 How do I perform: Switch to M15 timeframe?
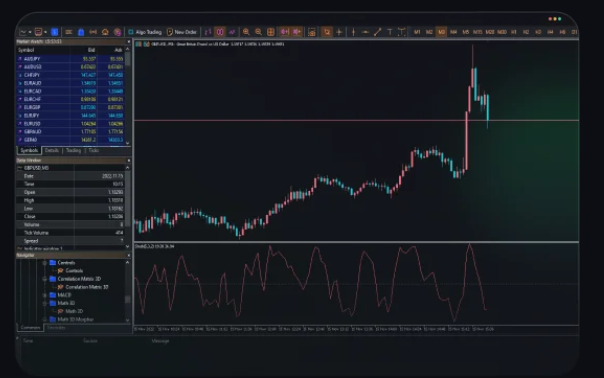[478, 32]
